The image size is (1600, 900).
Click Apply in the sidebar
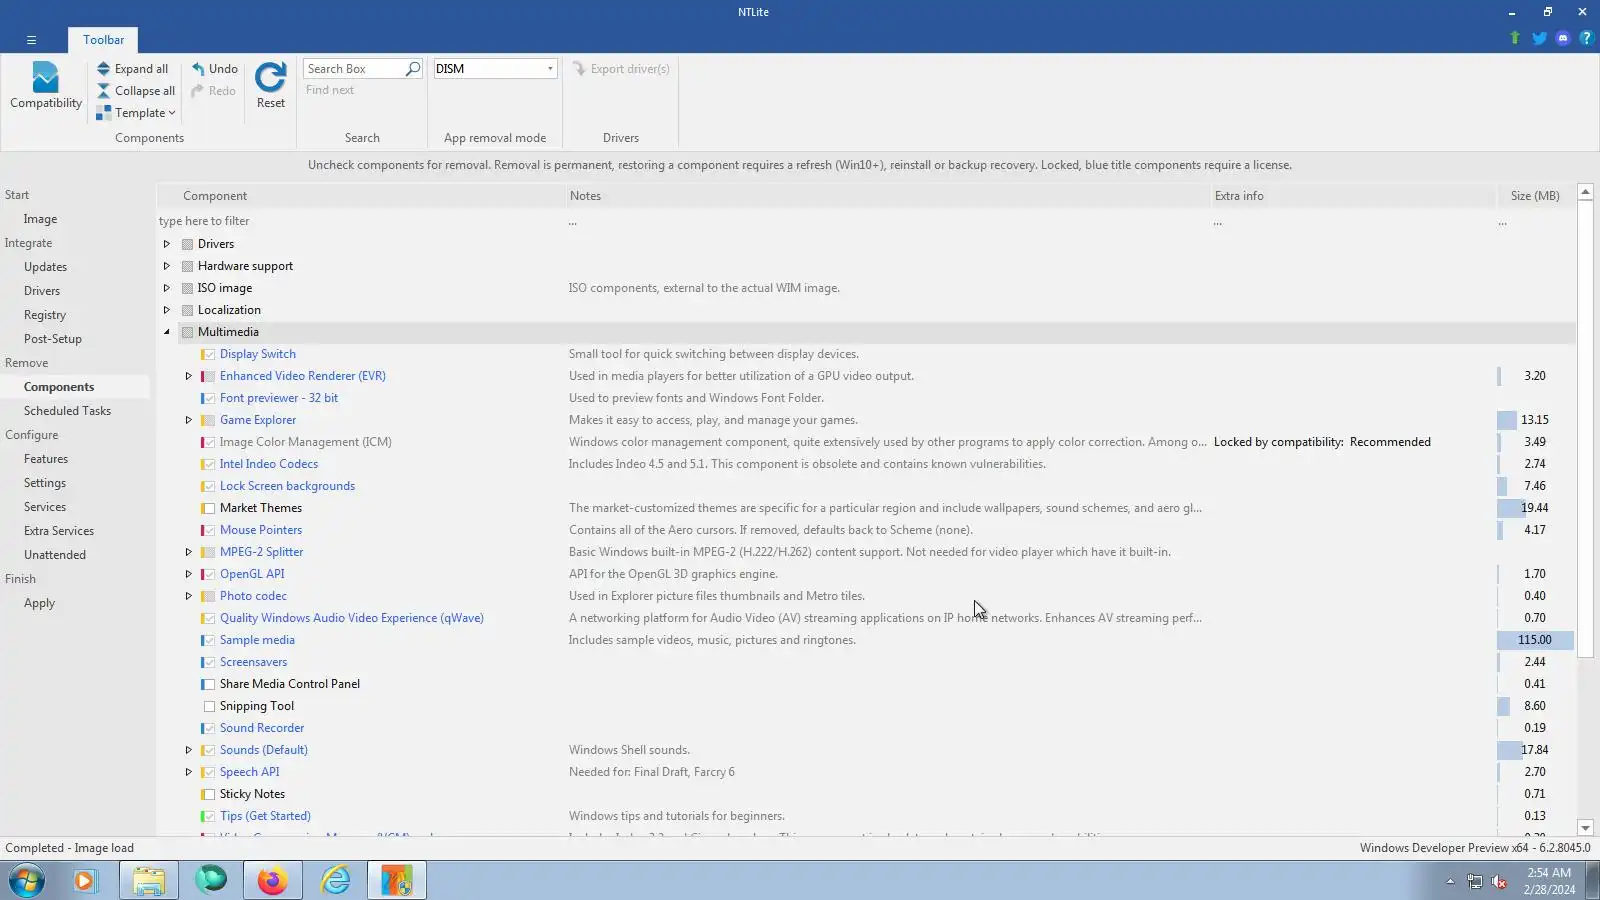click(39, 603)
